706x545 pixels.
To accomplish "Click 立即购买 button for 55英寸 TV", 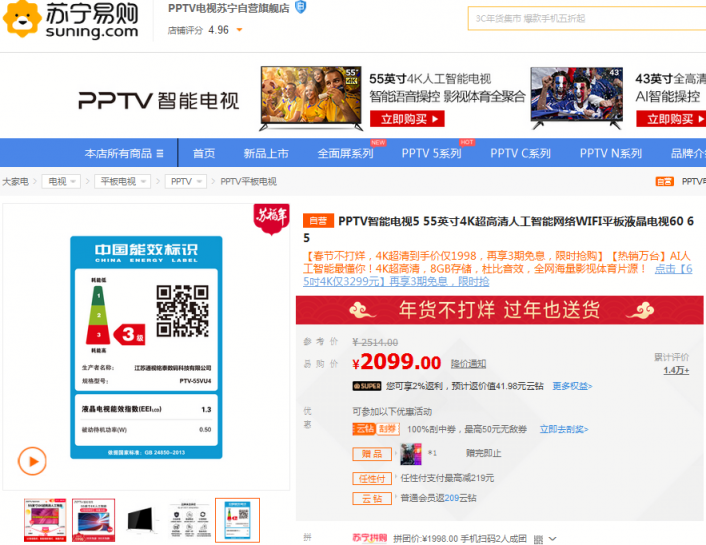I will (x=407, y=119).
